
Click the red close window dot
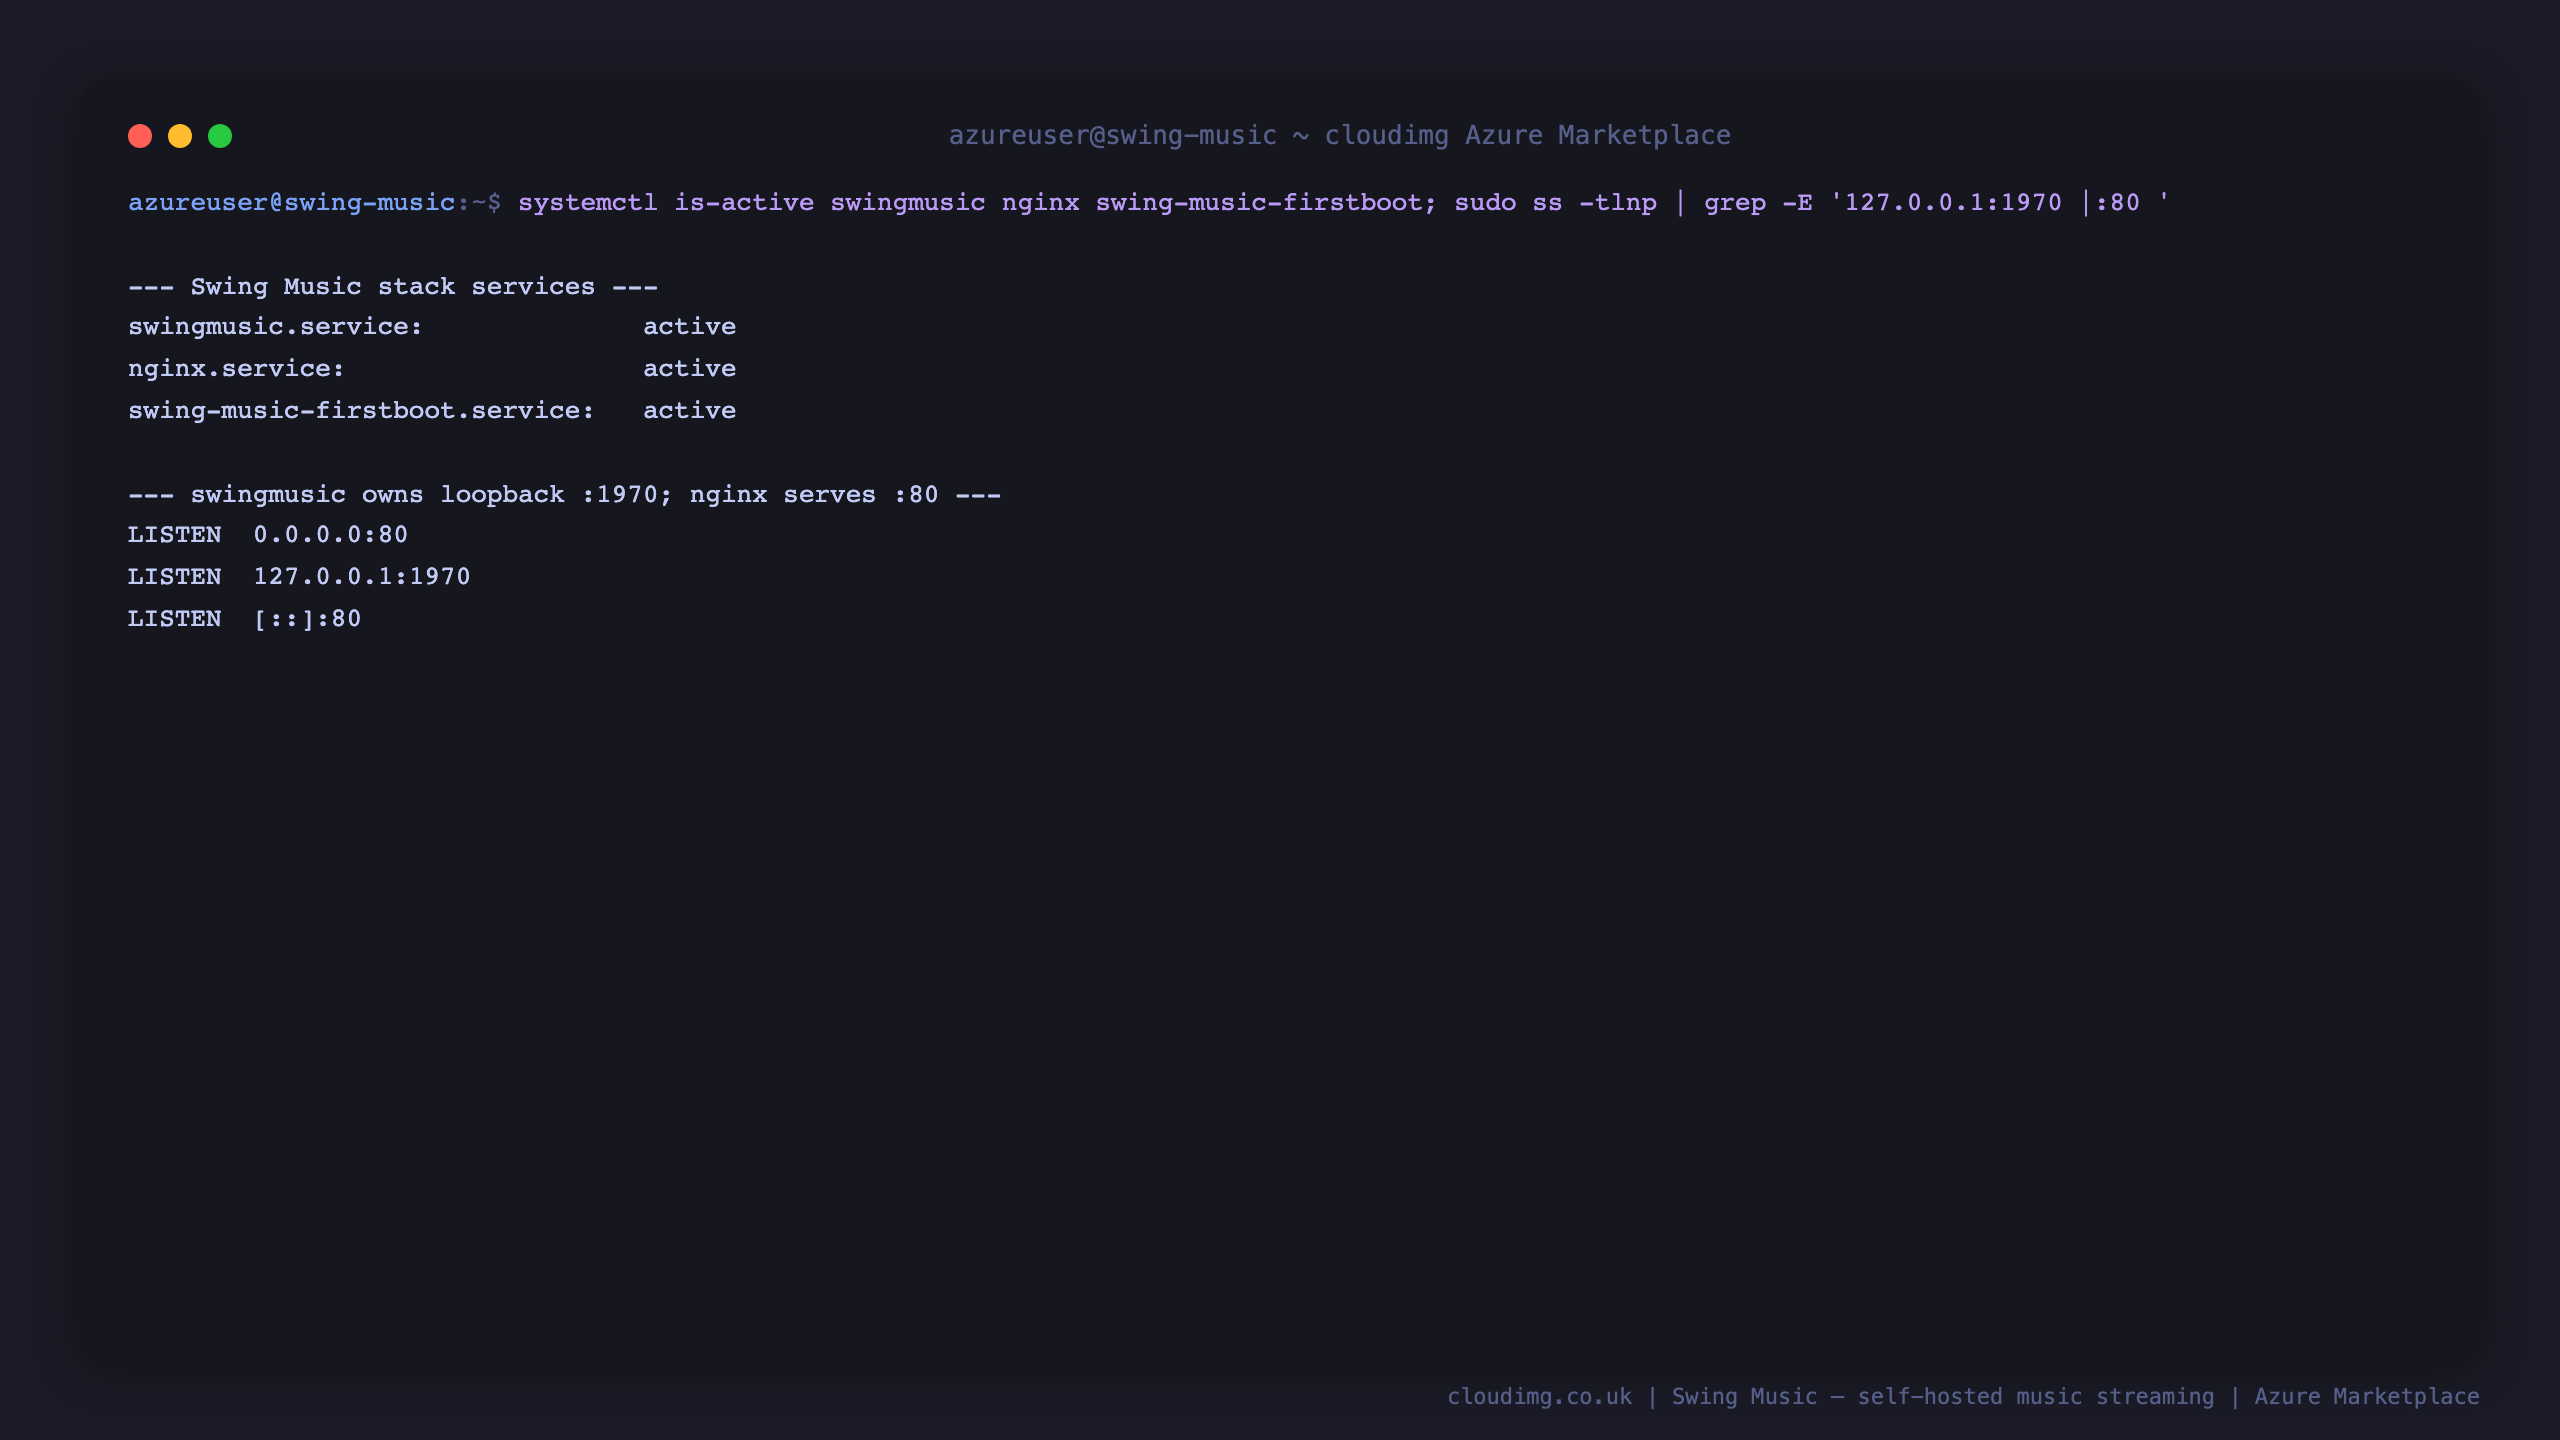coord(140,136)
